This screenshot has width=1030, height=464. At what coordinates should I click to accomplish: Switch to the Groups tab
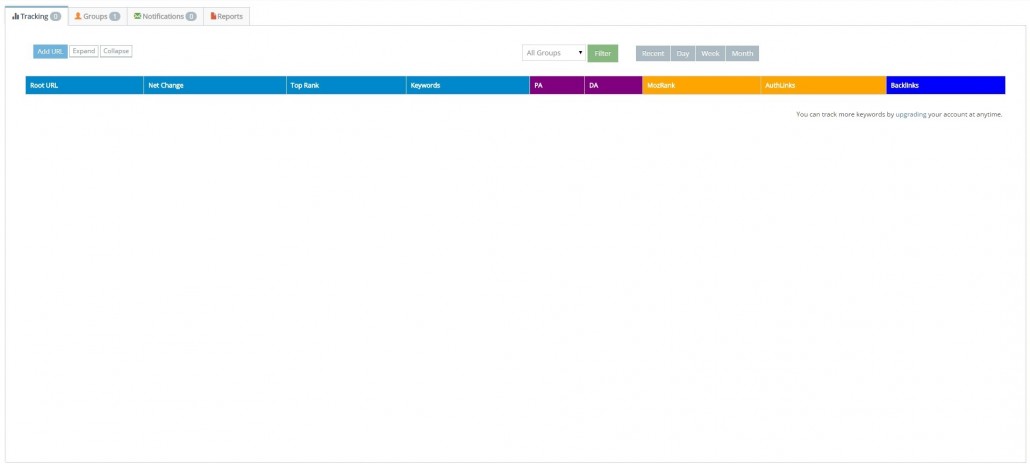pos(97,16)
